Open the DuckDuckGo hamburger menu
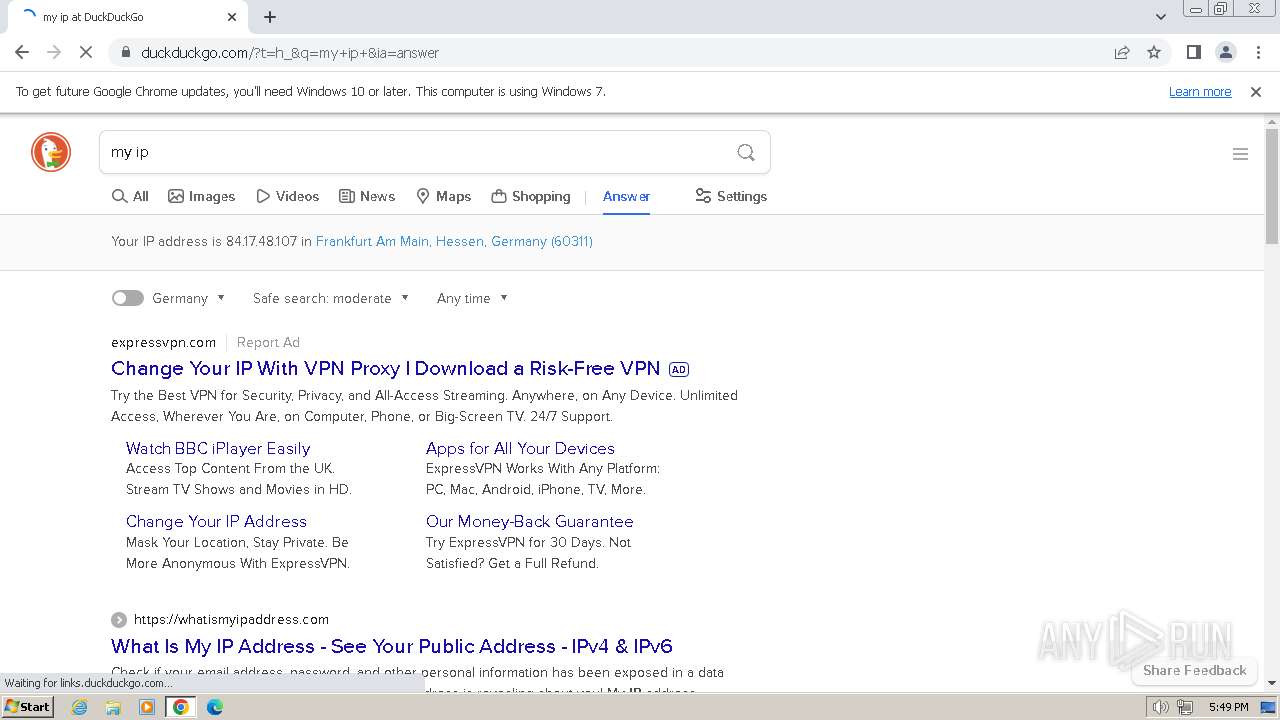 tap(1240, 154)
